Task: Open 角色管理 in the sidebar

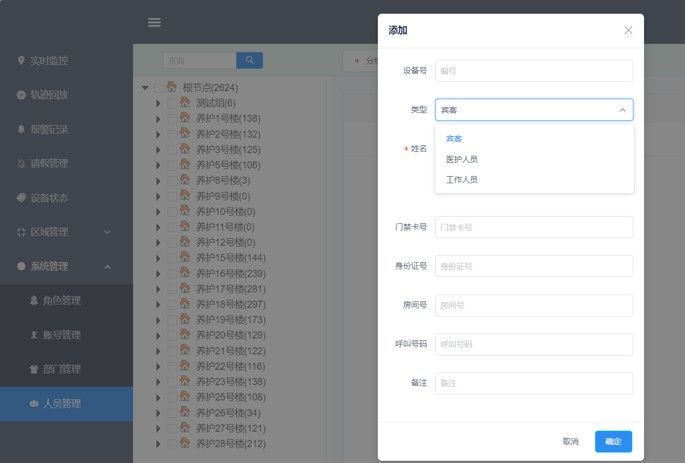Action: [61, 301]
